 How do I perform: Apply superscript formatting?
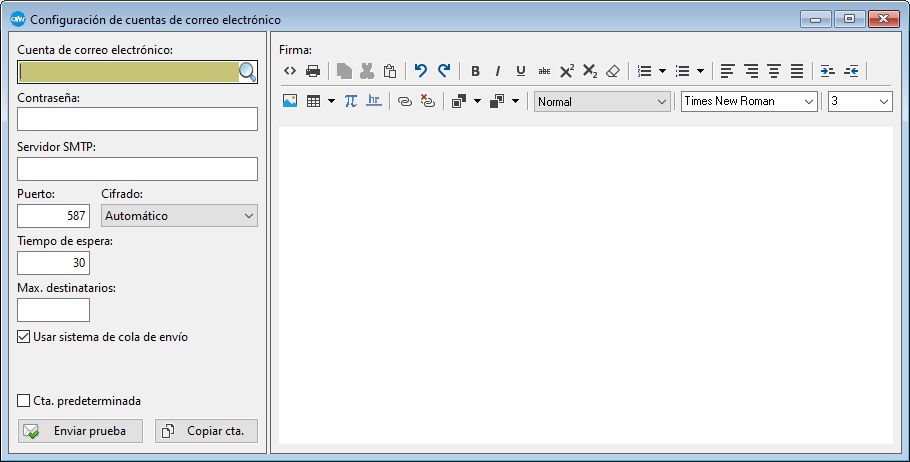566,71
